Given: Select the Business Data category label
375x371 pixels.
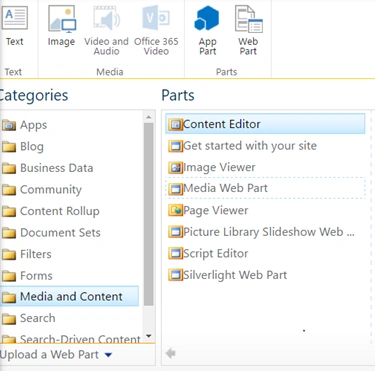Looking at the screenshot, I should 57,168.
